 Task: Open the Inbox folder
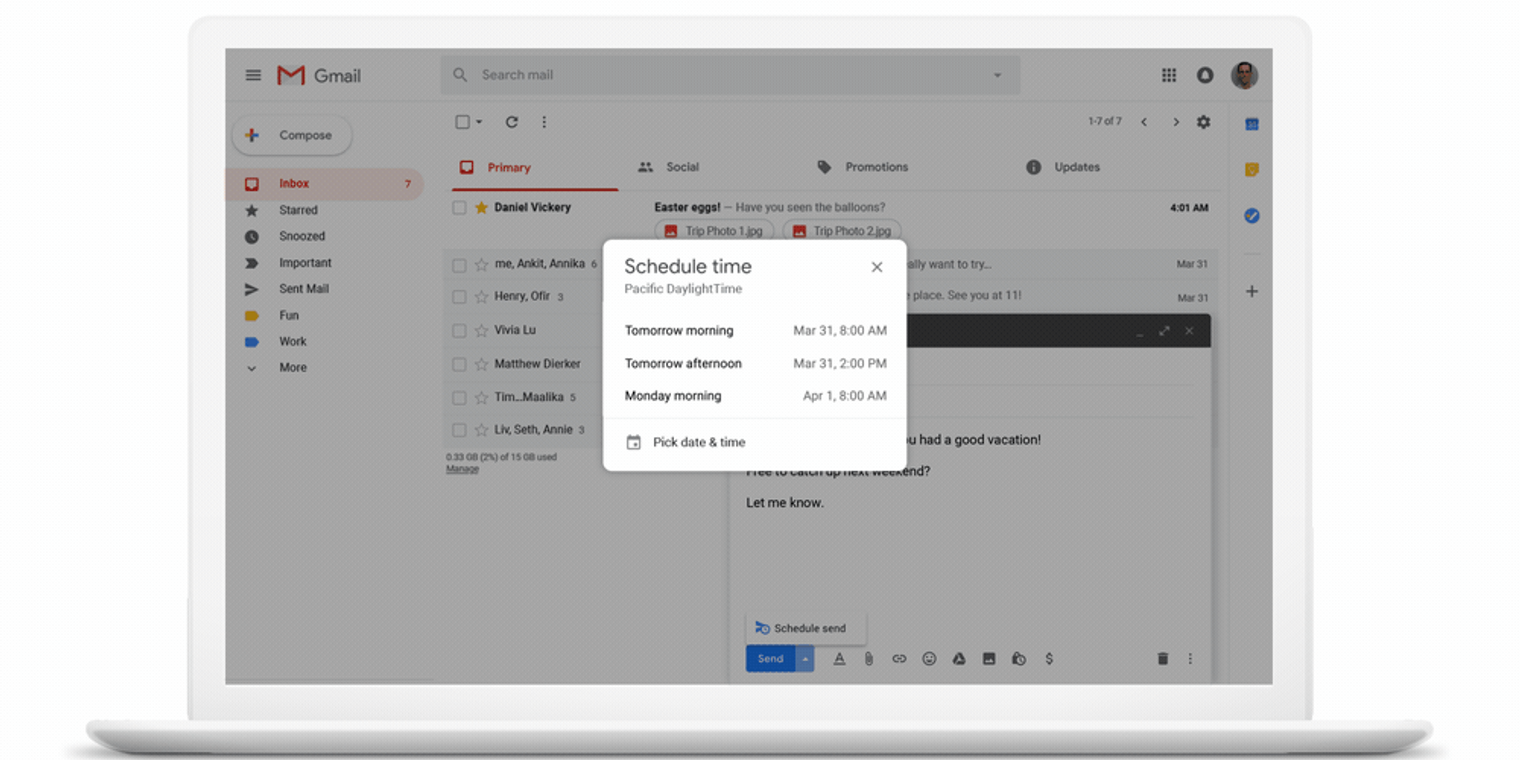[325, 184]
